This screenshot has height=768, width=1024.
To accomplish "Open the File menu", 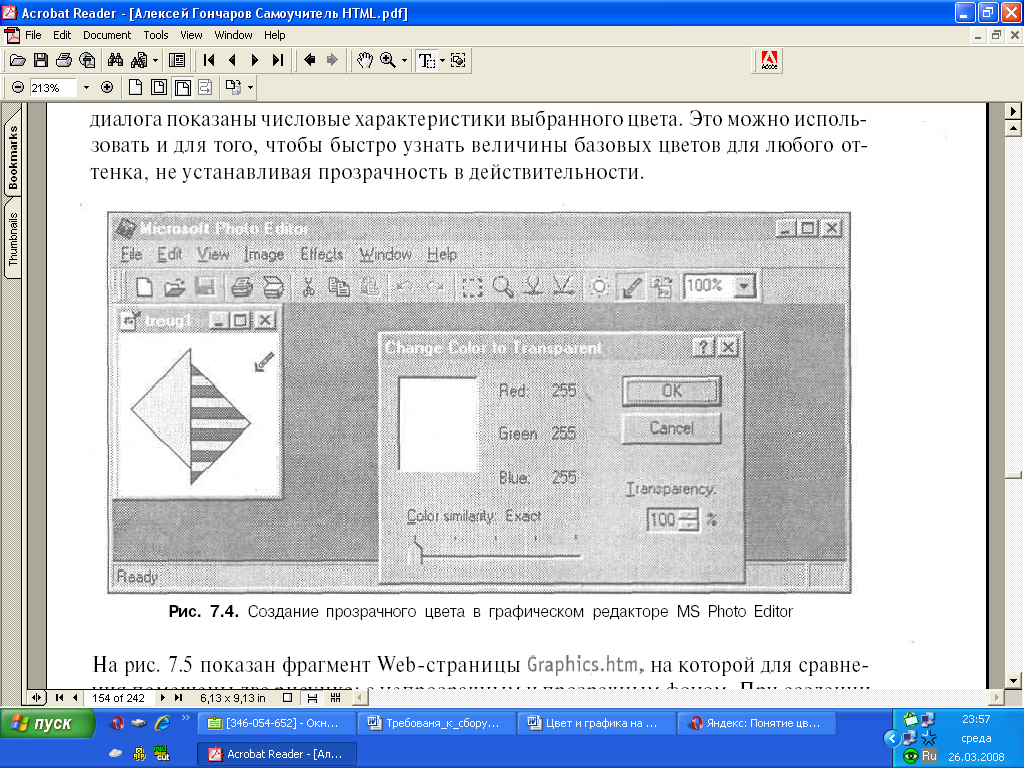I will [x=33, y=35].
